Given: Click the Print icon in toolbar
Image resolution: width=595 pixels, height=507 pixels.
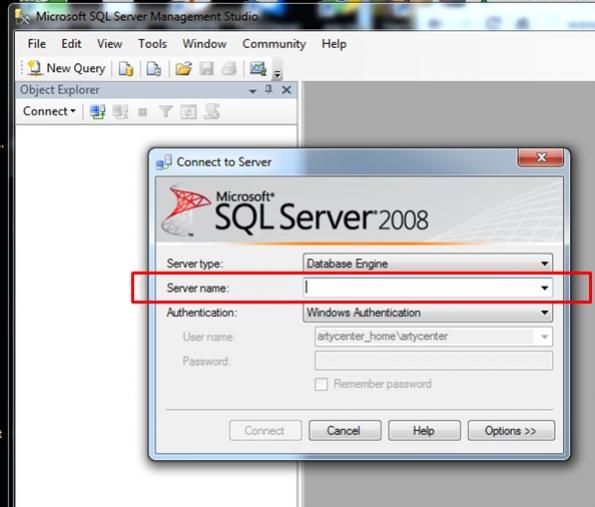Looking at the screenshot, I should point(229,69).
